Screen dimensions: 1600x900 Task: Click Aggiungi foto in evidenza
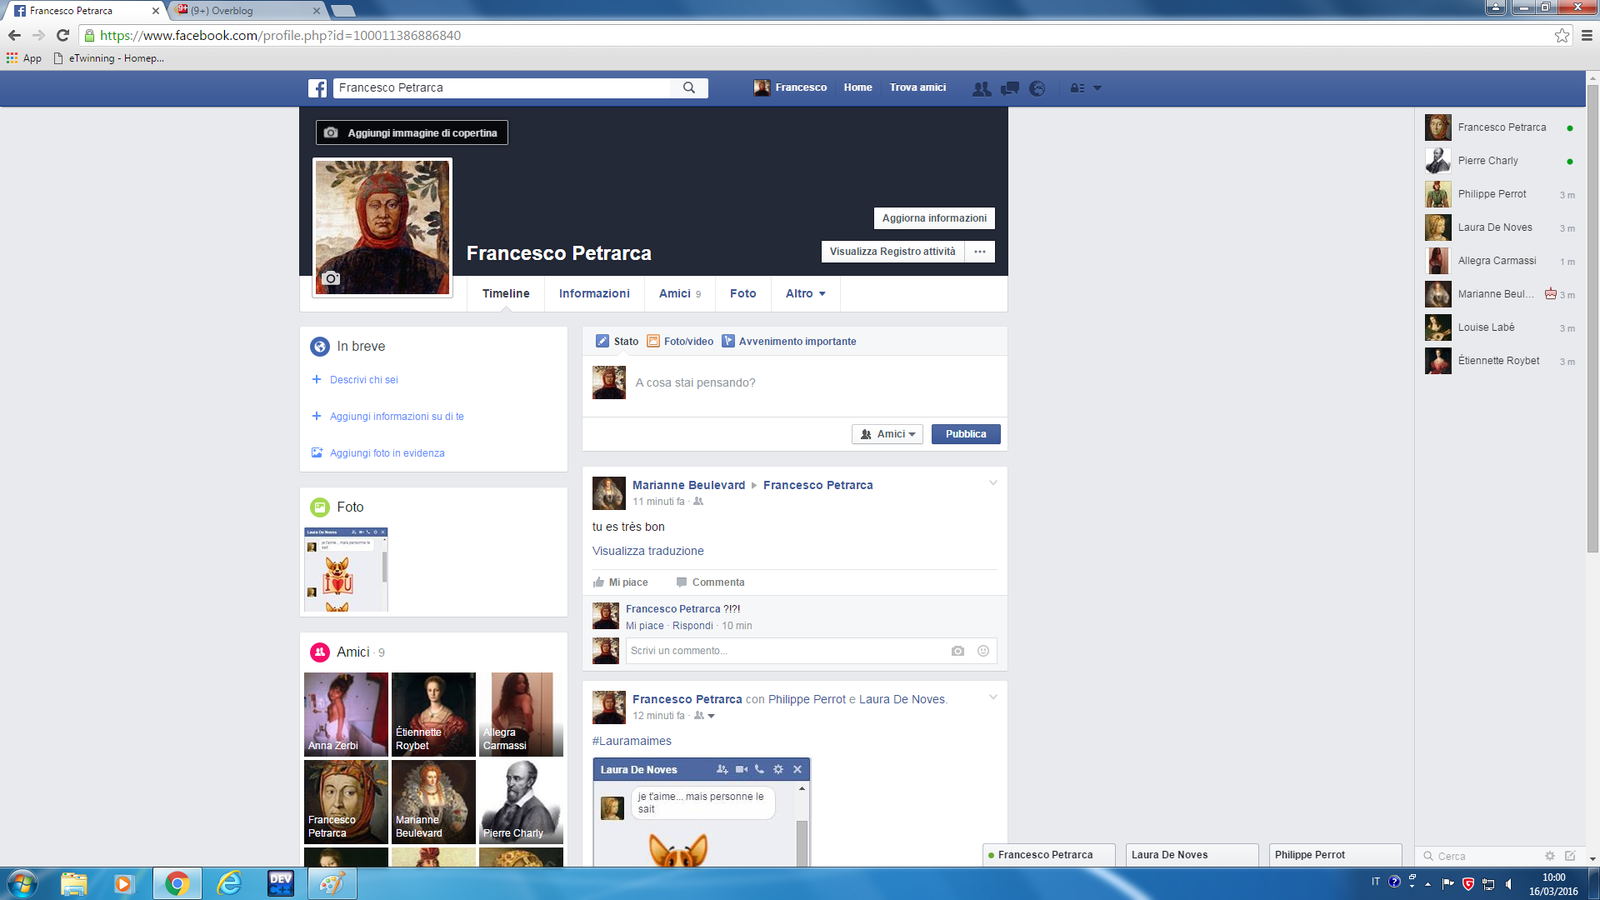click(x=387, y=453)
